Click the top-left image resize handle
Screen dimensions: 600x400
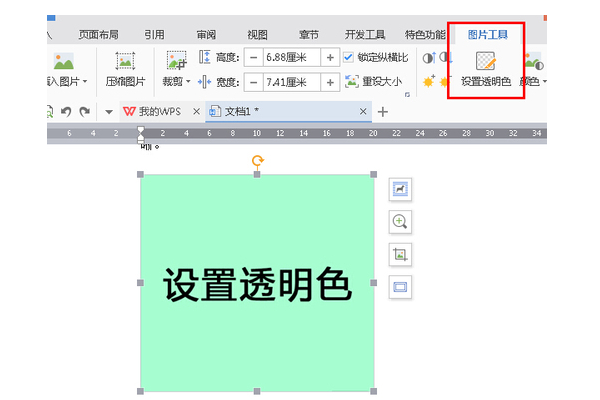140,175
